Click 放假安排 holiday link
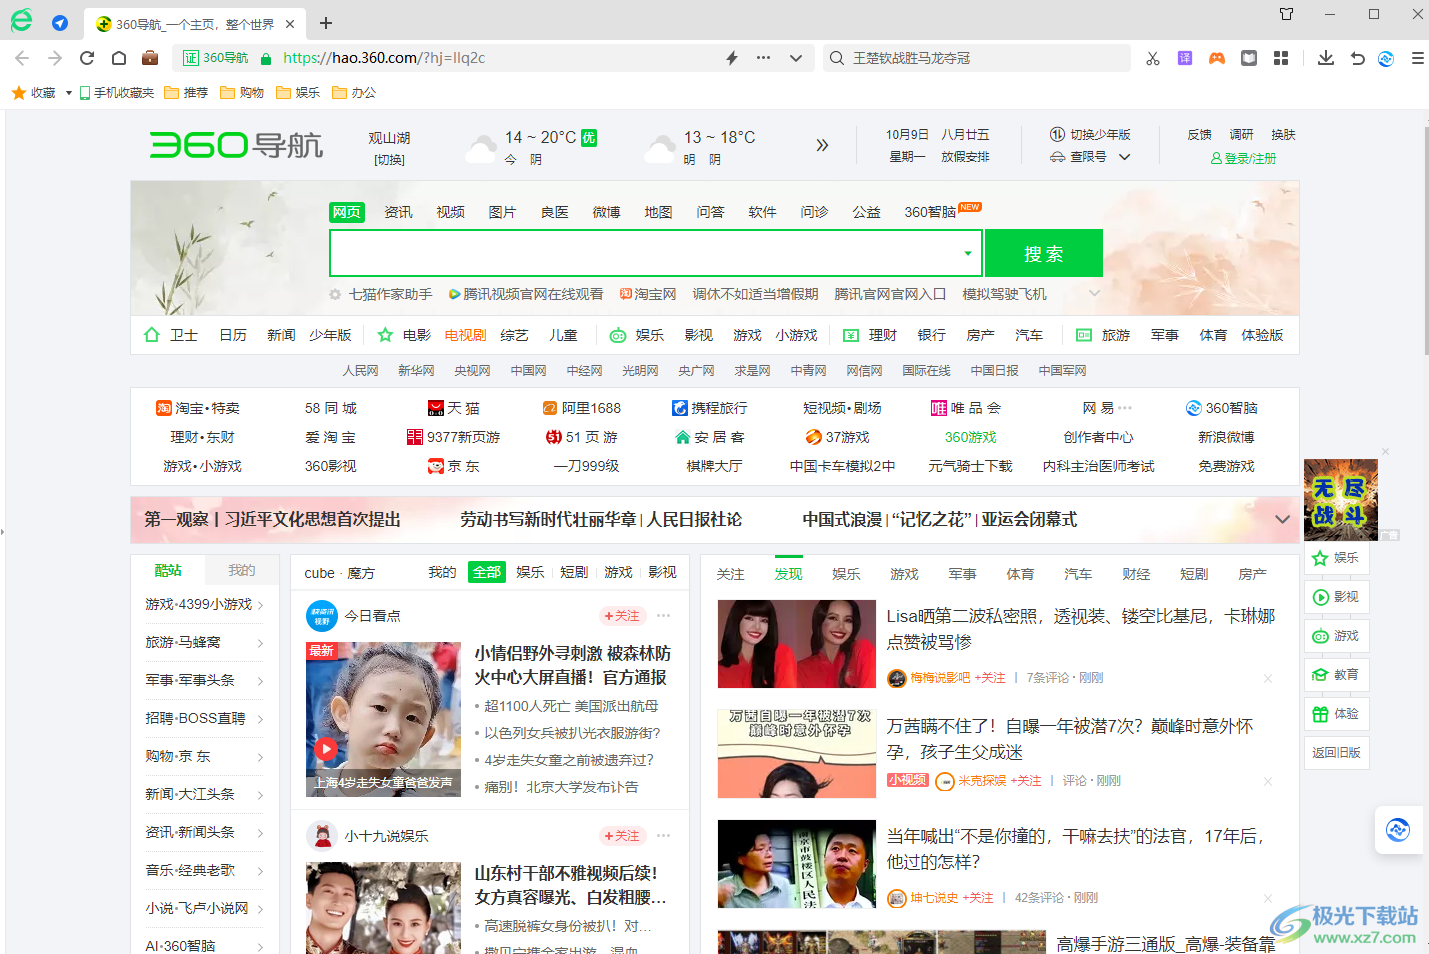Screen dimensions: 1429x954 pos(965,157)
